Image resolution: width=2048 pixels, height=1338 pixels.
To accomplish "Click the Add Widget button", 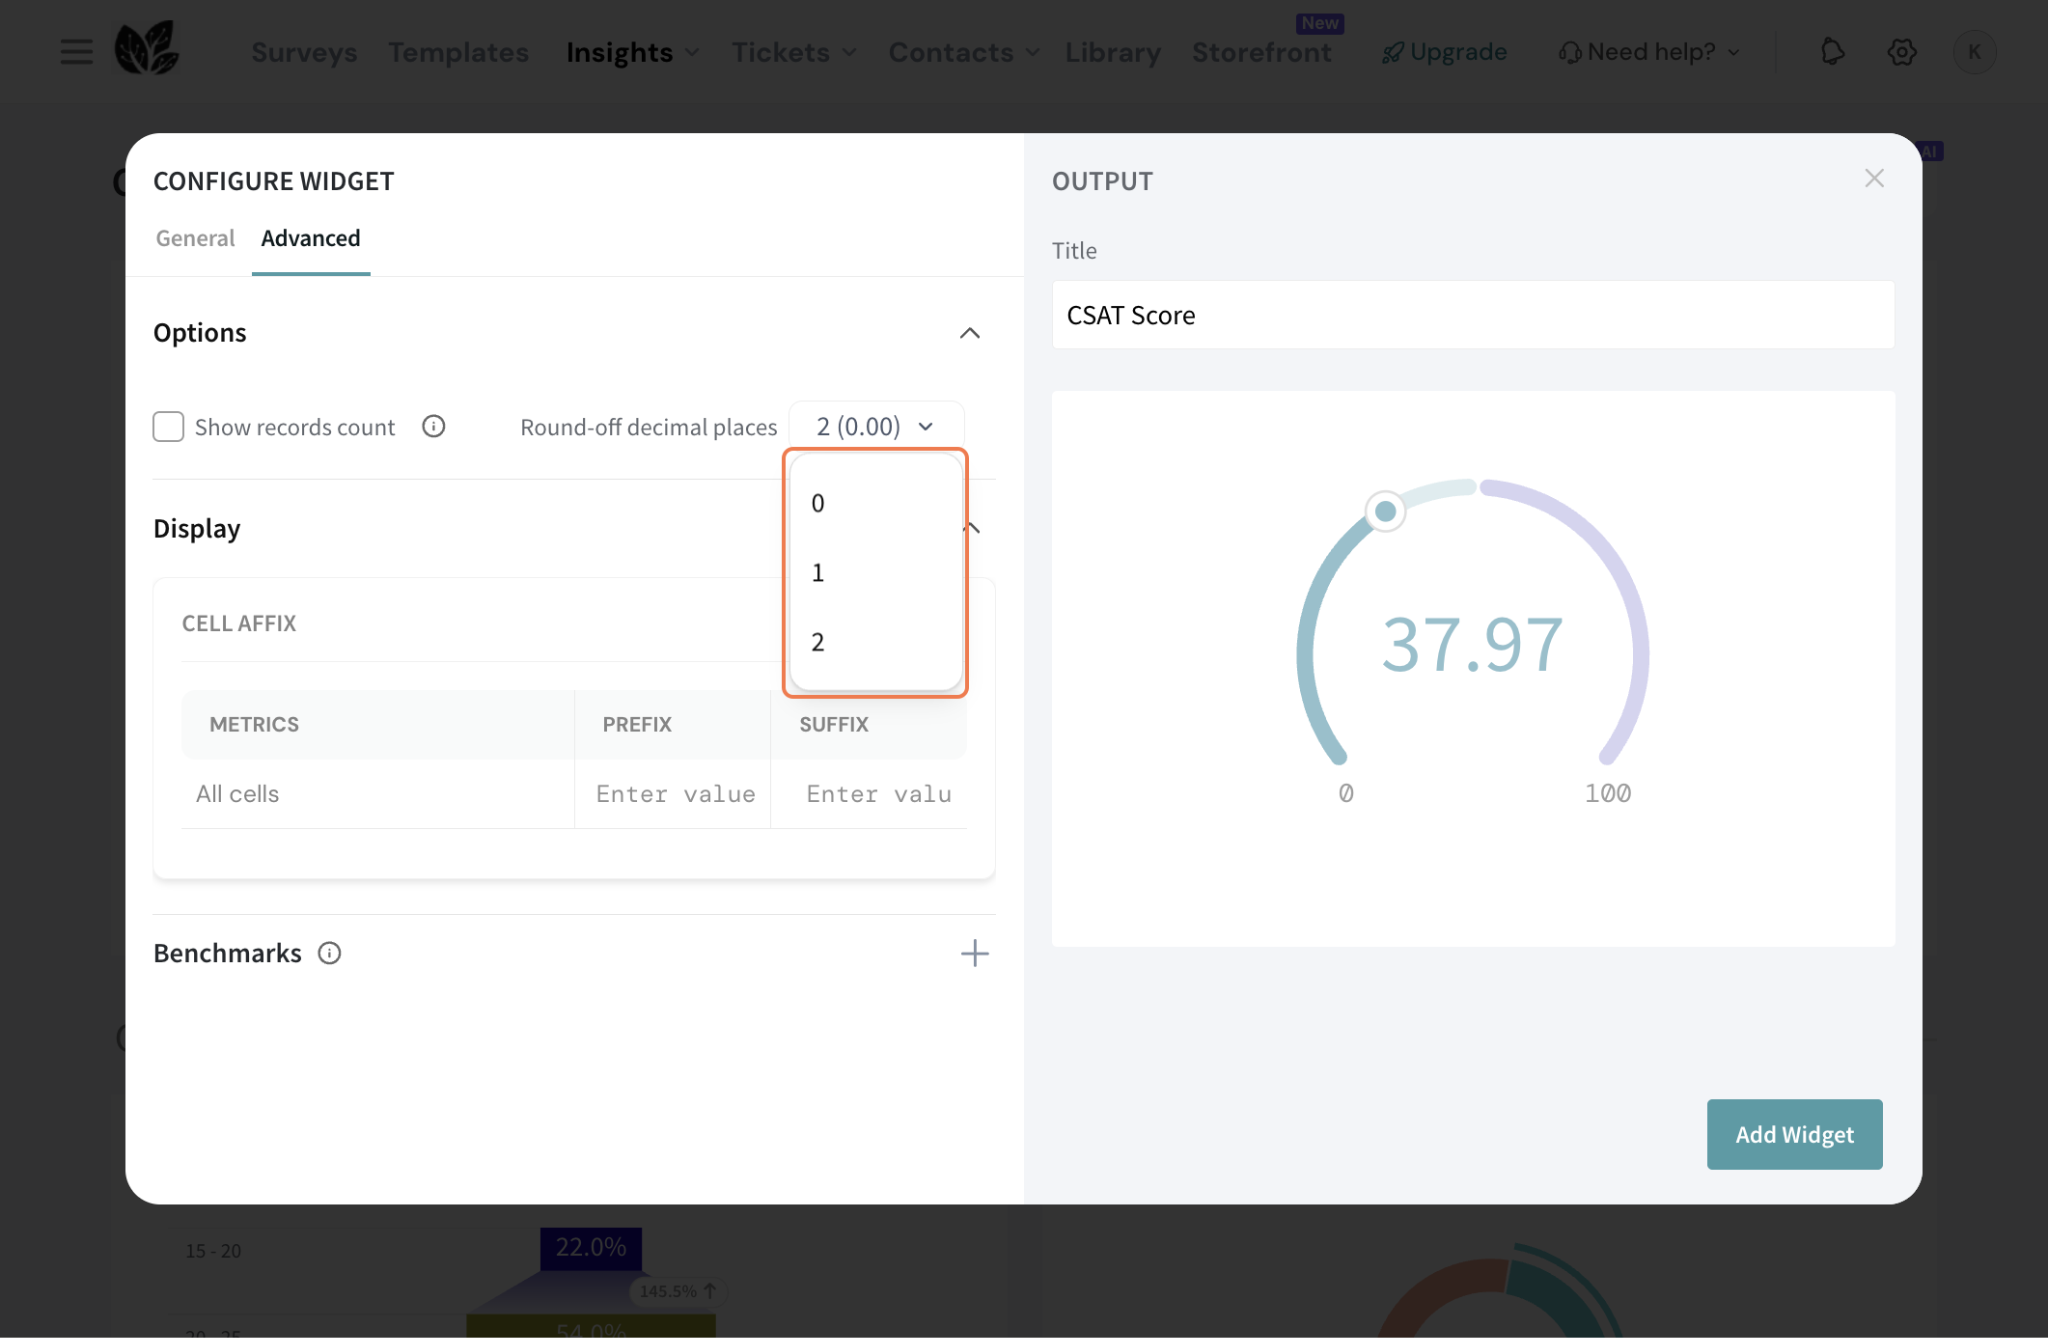I will pos(1794,1134).
